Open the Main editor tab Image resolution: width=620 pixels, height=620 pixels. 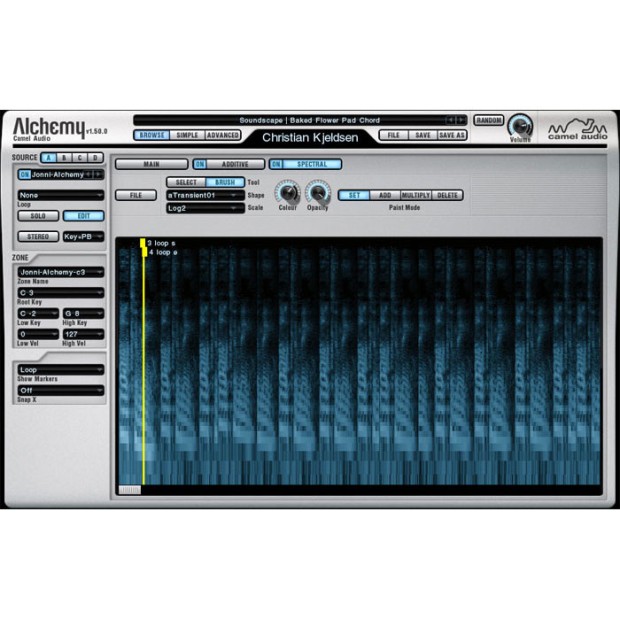point(151,164)
